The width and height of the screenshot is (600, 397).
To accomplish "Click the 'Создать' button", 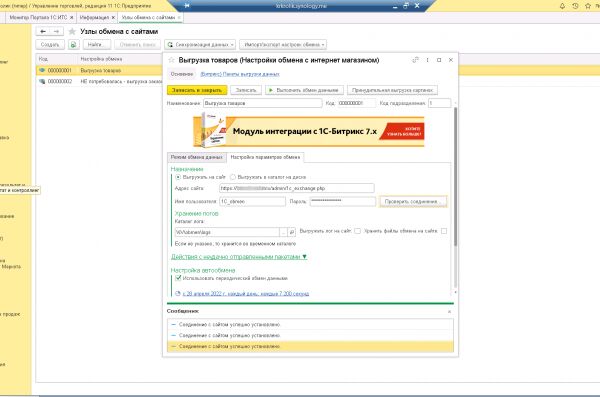I will click(50, 45).
